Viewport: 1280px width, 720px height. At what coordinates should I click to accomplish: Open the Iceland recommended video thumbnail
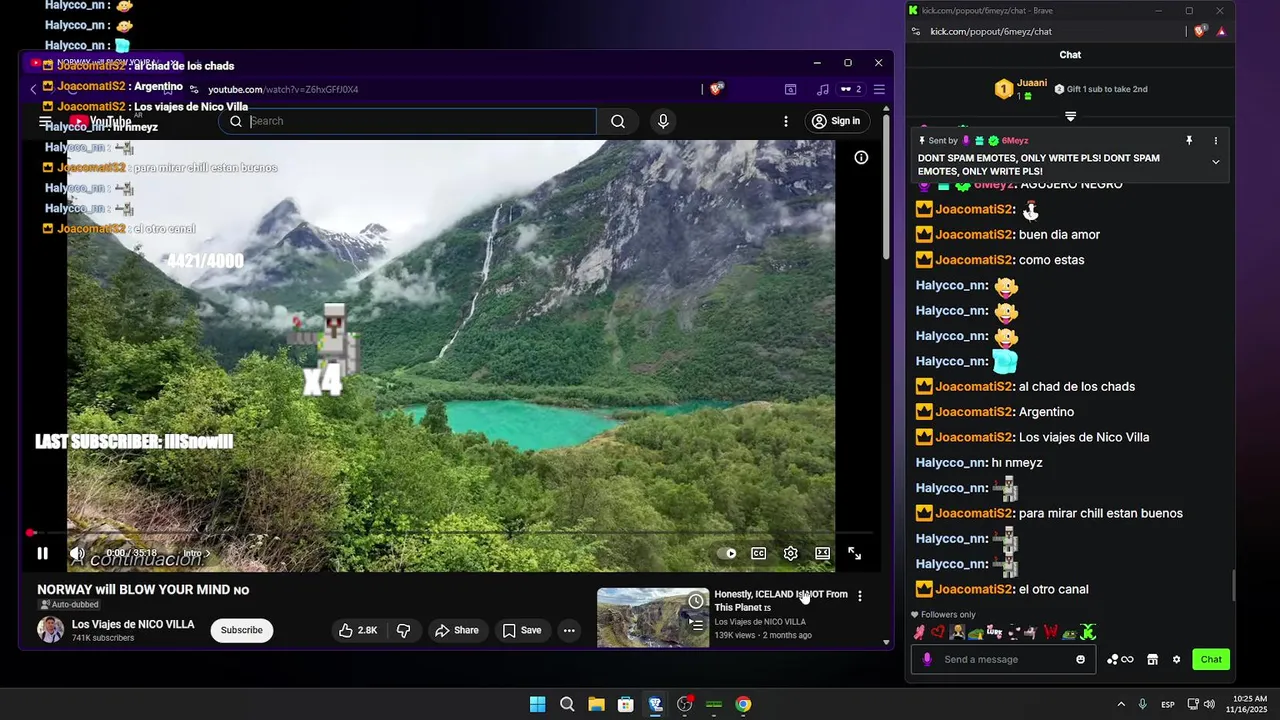[653, 618]
